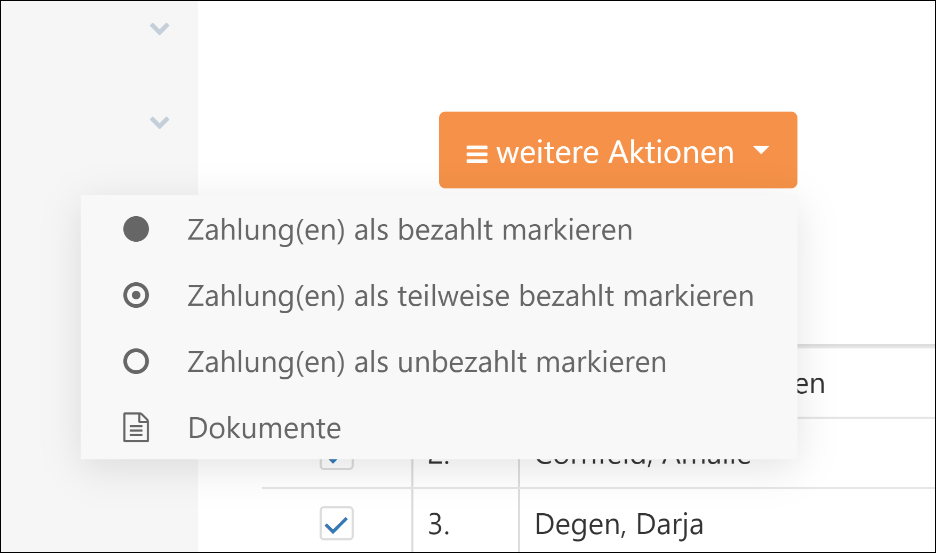Click the hamburger icon in weitere Aktionen
The image size is (936, 553).
pyautogui.click(x=477, y=154)
